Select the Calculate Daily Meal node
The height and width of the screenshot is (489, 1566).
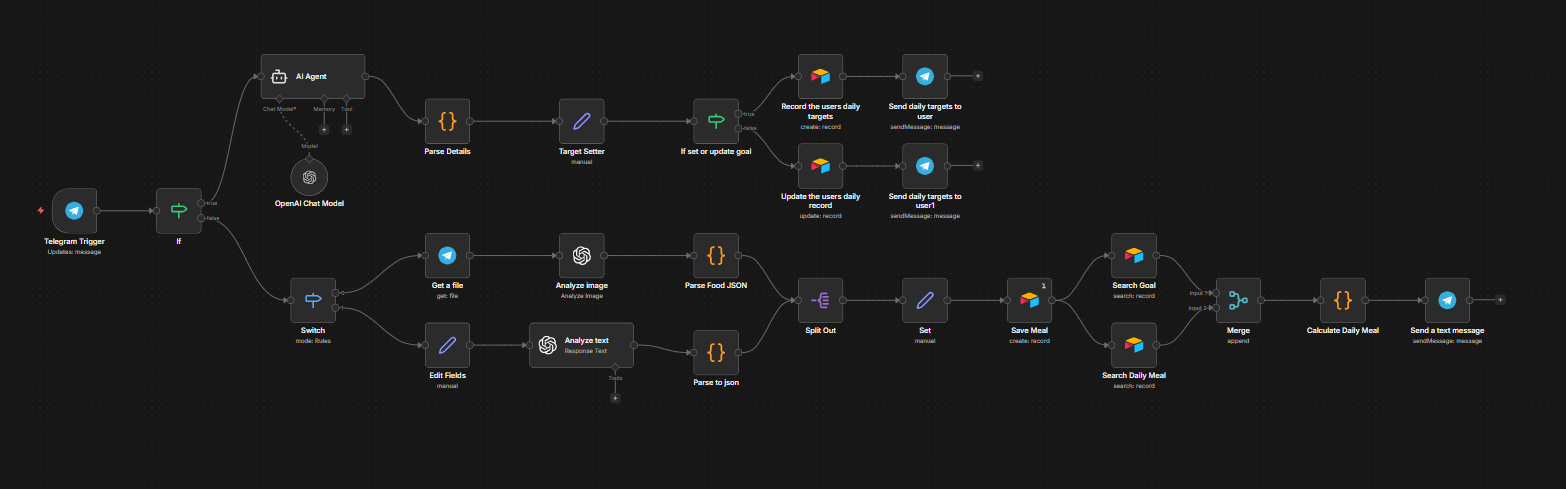click(x=1342, y=300)
